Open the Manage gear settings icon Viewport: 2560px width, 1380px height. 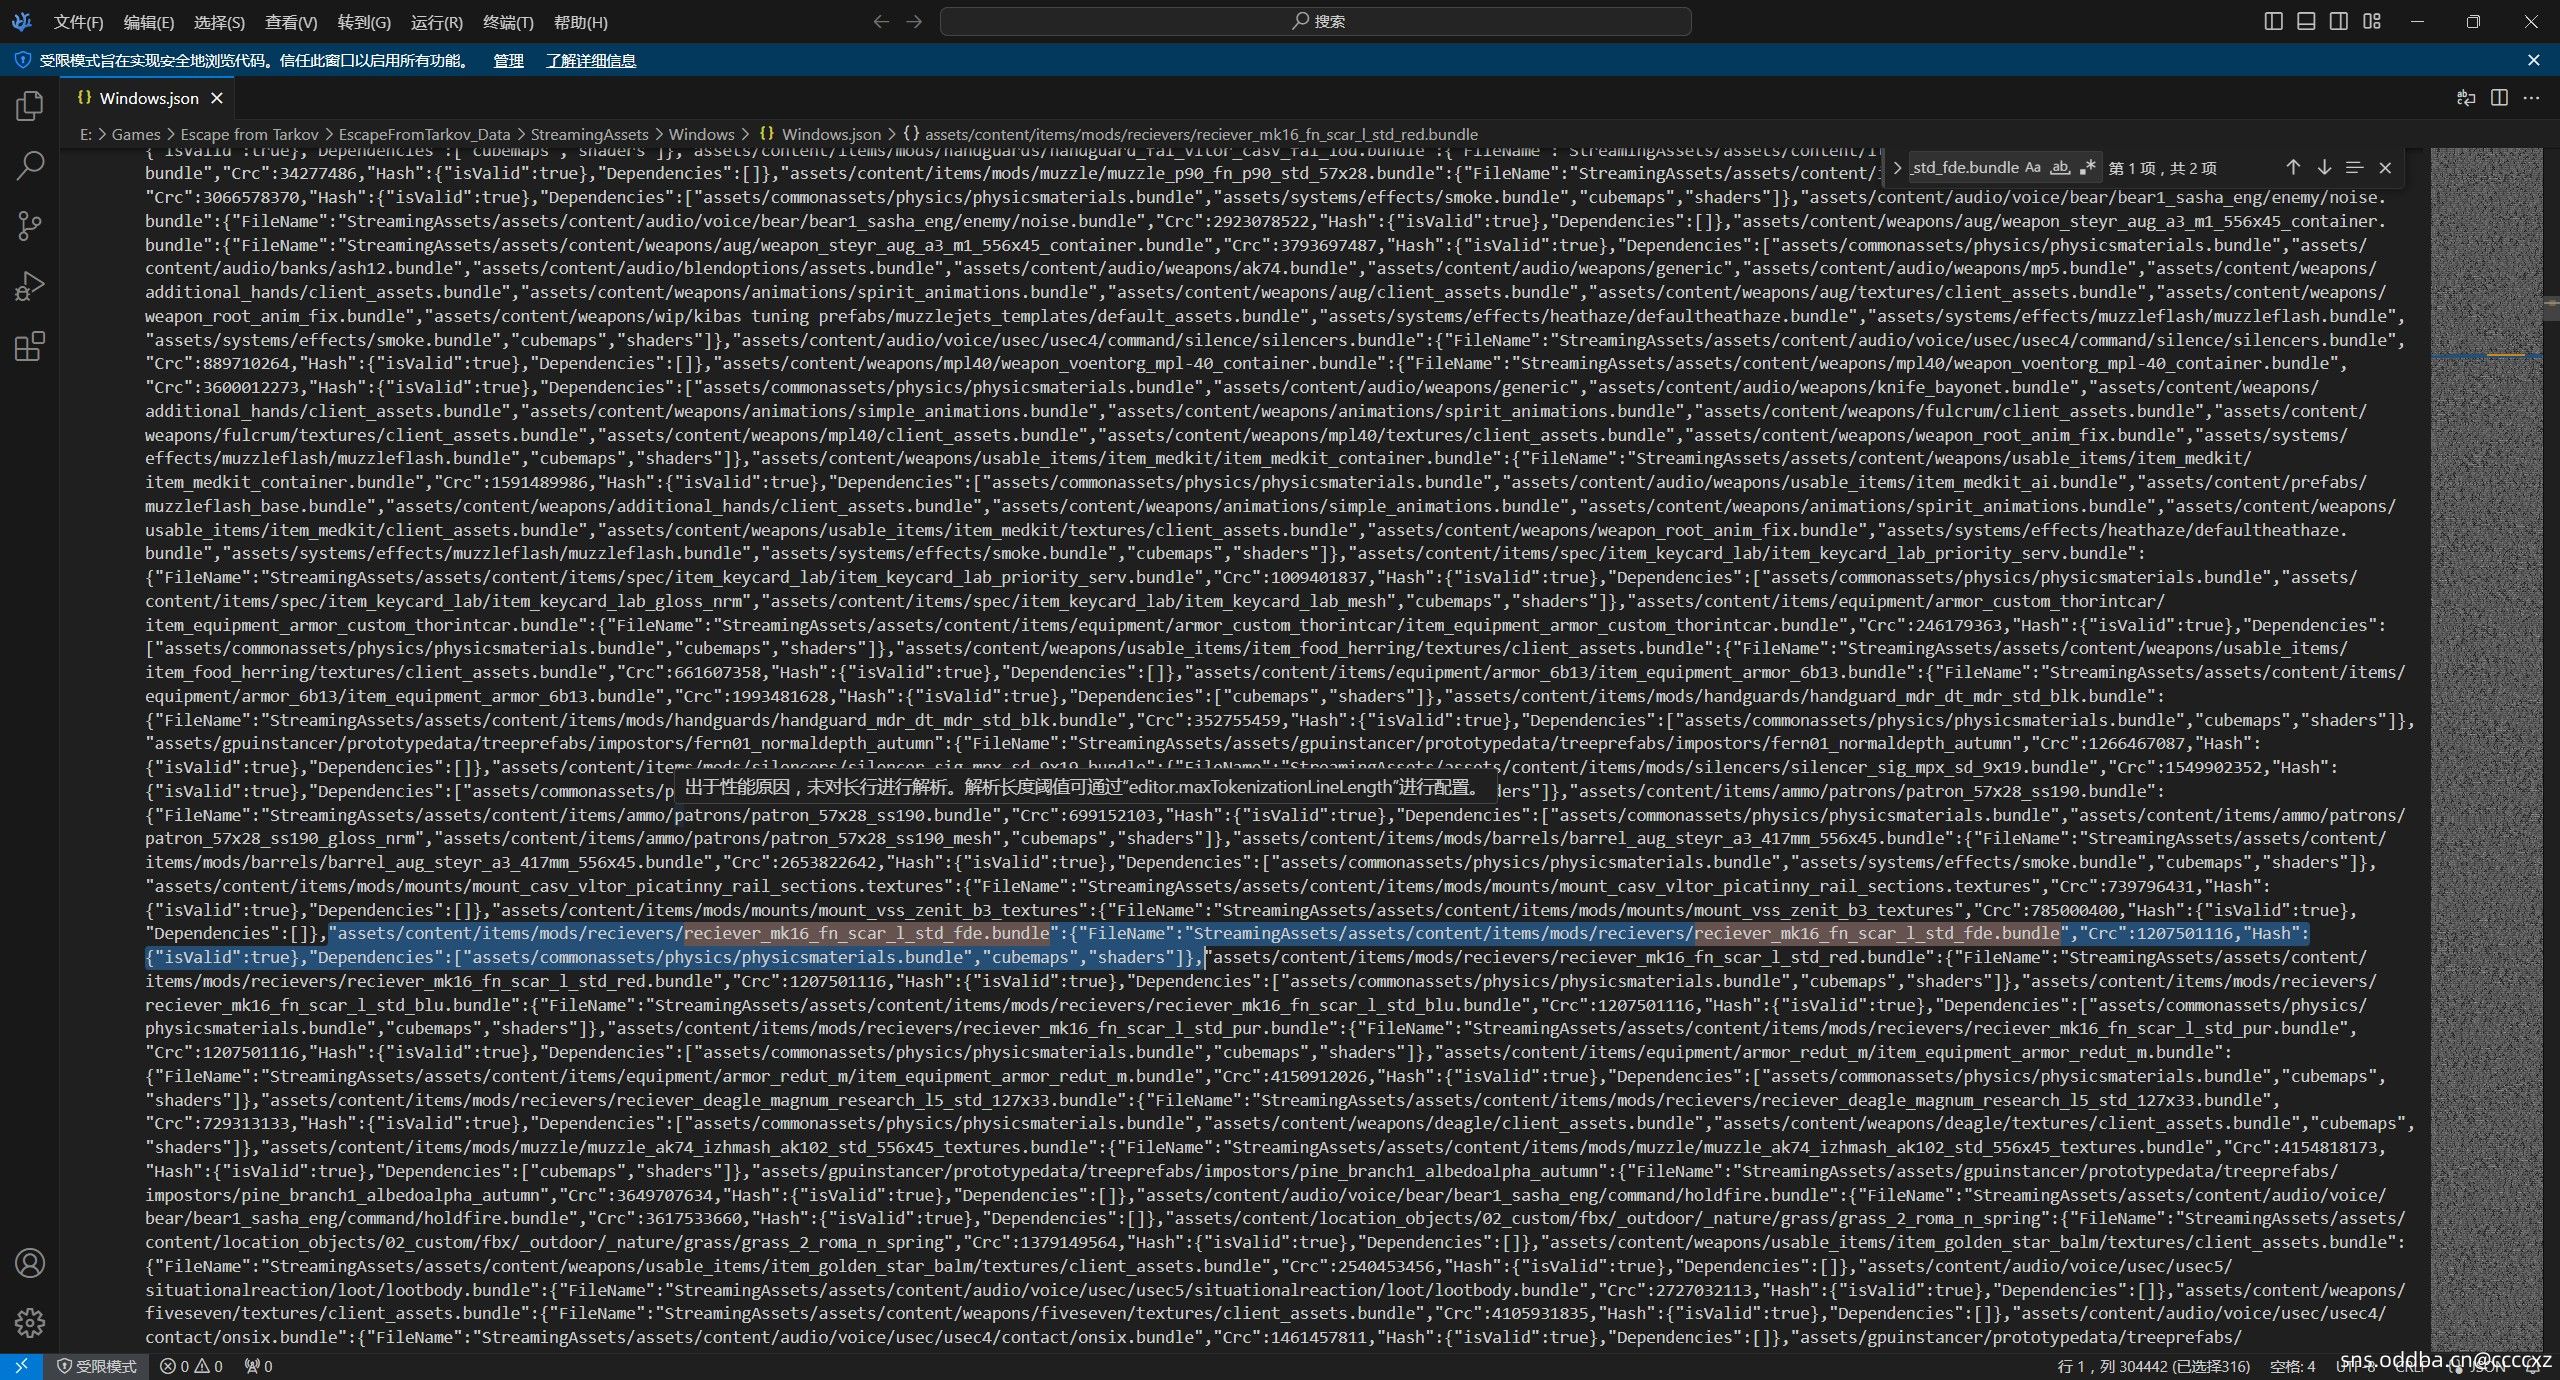pos(30,1323)
